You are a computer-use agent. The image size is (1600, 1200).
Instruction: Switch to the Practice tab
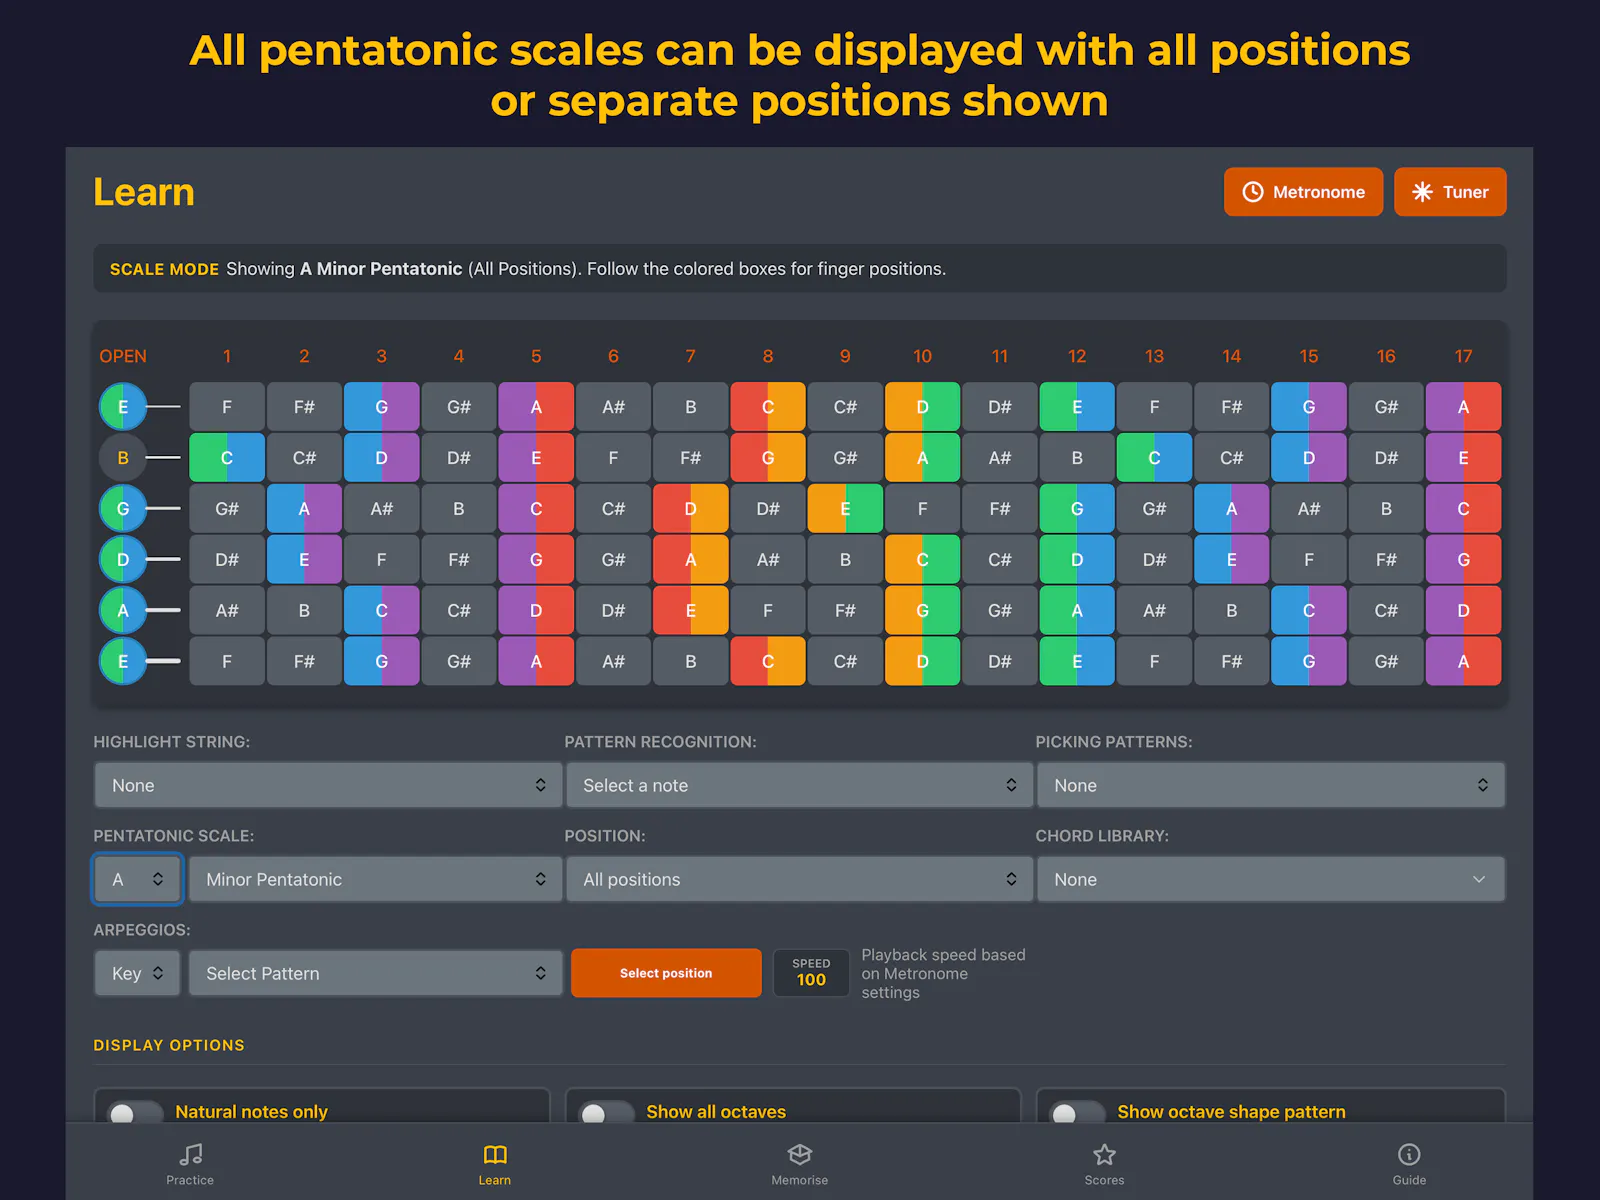(x=190, y=1164)
